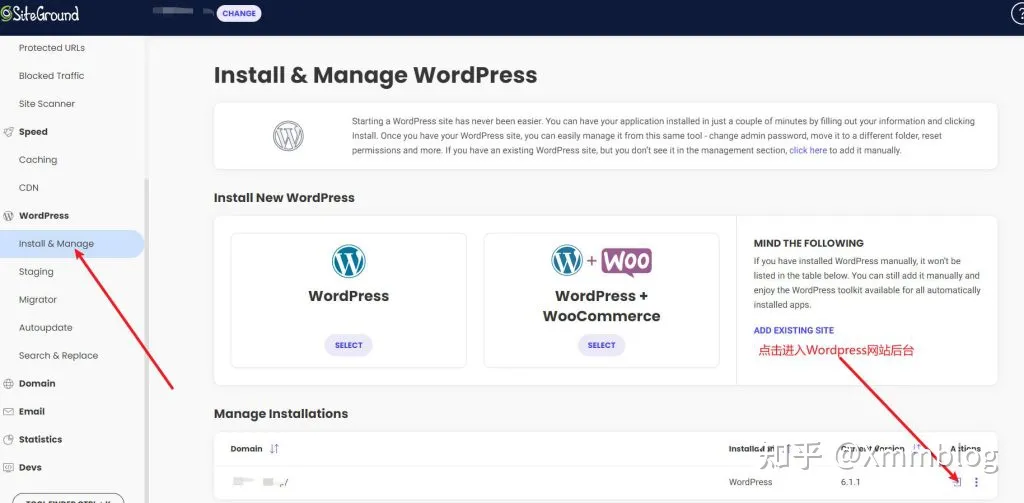
Task: Click the Email envelope icon
Action: [8, 412]
